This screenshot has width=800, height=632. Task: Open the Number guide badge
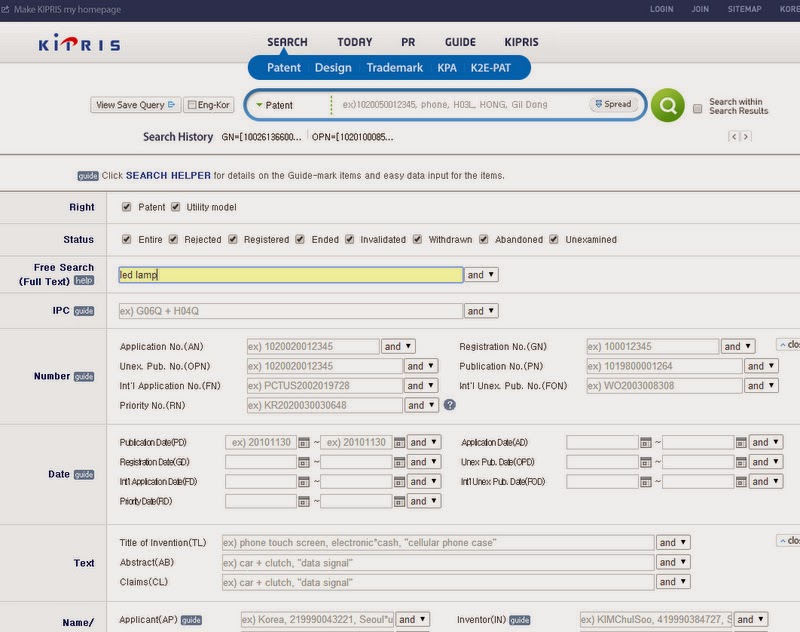pos(84,376)
